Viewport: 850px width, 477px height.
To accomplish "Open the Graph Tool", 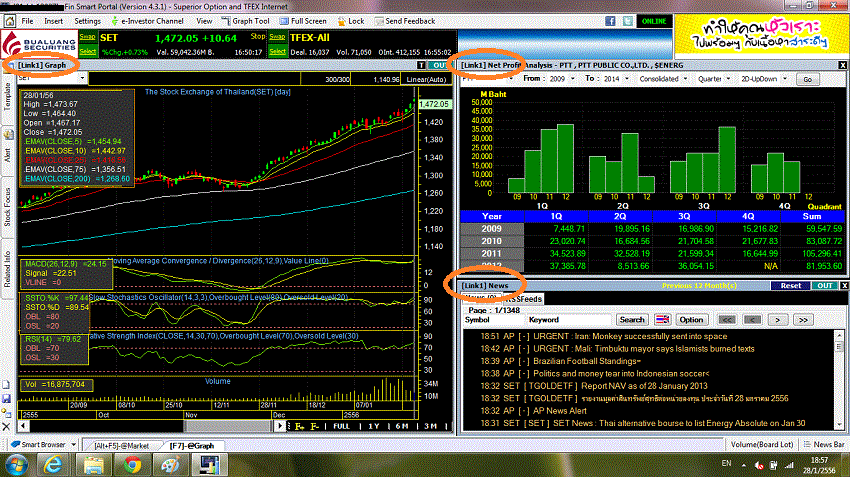I will 245,21.
